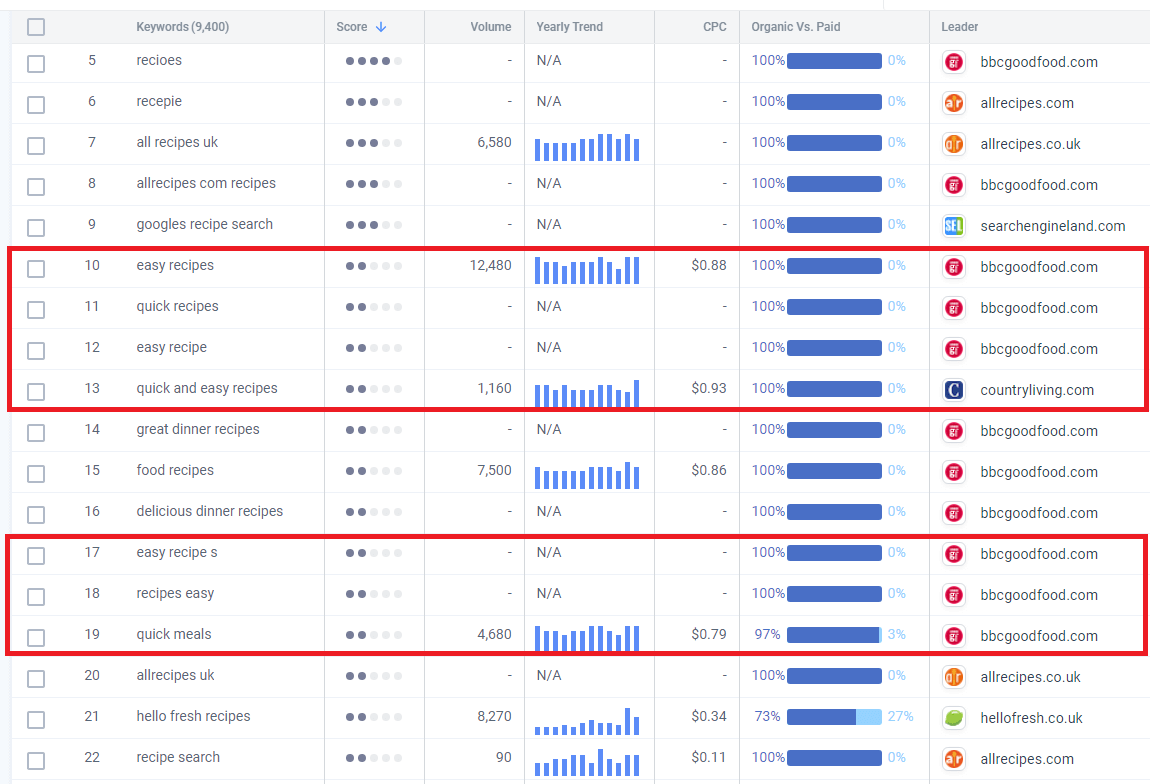Click the yearly trend chart for "food recipes"
Image resolution: width=1150 pixels, height=784 pixels.
coord(586,471)
